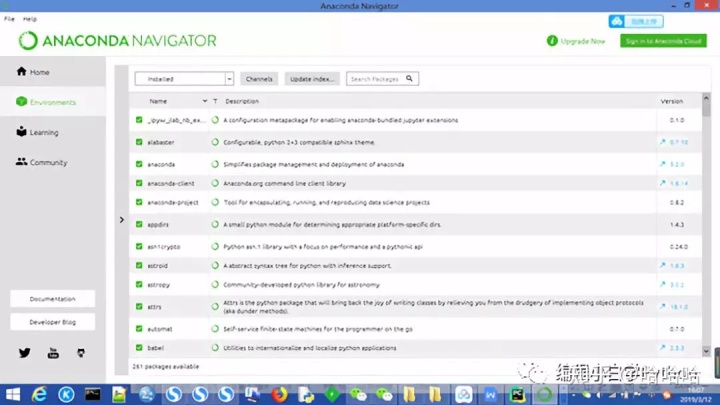Click the update arrow for astroid version
Viewport: 720px width, 405px height.
pyautogui.click(x=663, y=265)
